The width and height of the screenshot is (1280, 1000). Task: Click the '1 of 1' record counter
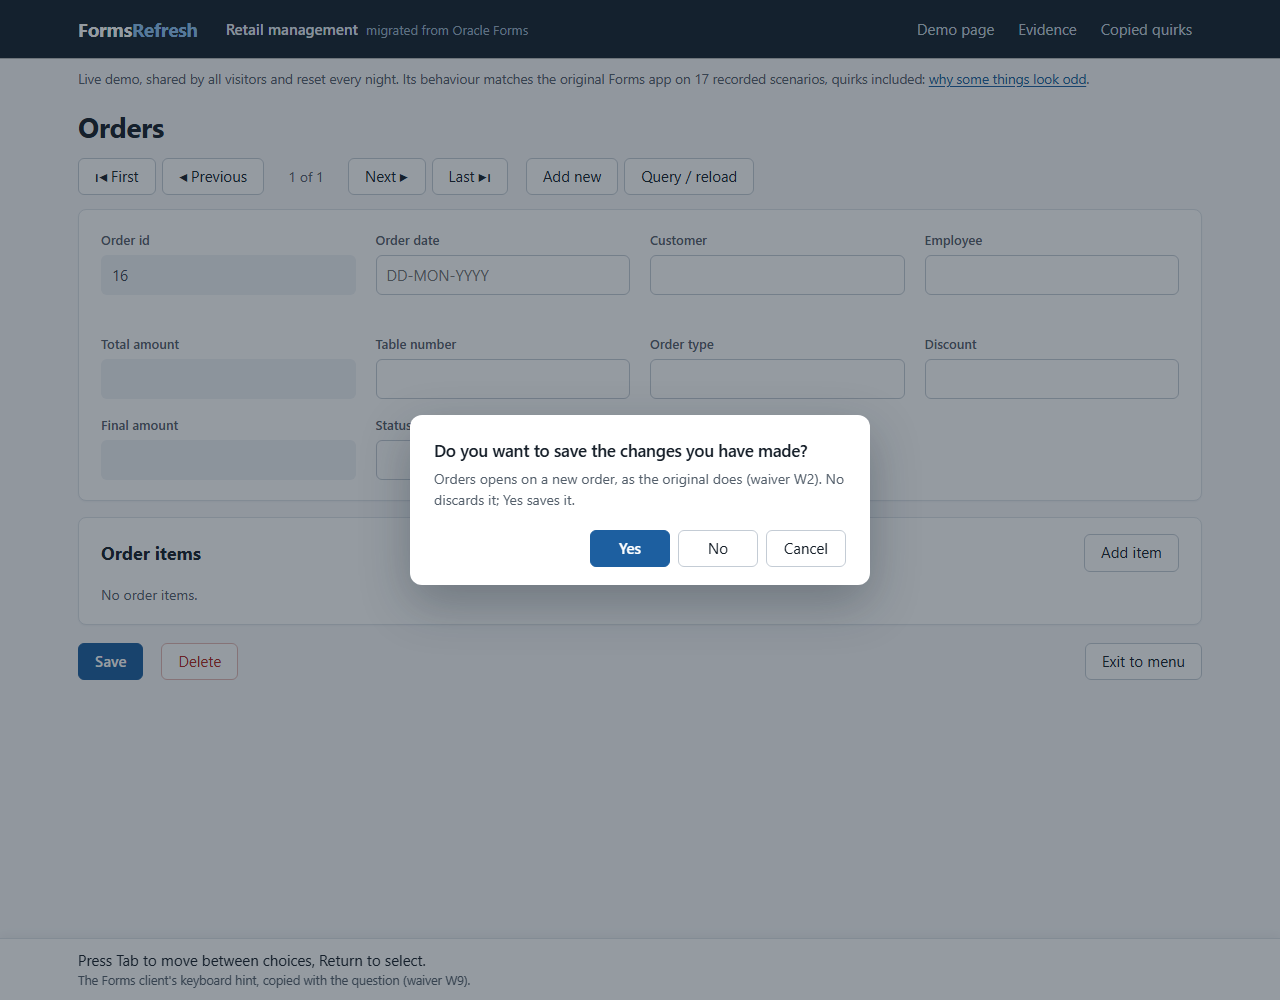pos(306,177)
